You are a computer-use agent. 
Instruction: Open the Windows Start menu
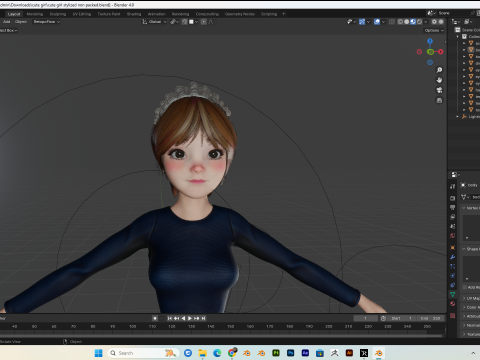98,353
